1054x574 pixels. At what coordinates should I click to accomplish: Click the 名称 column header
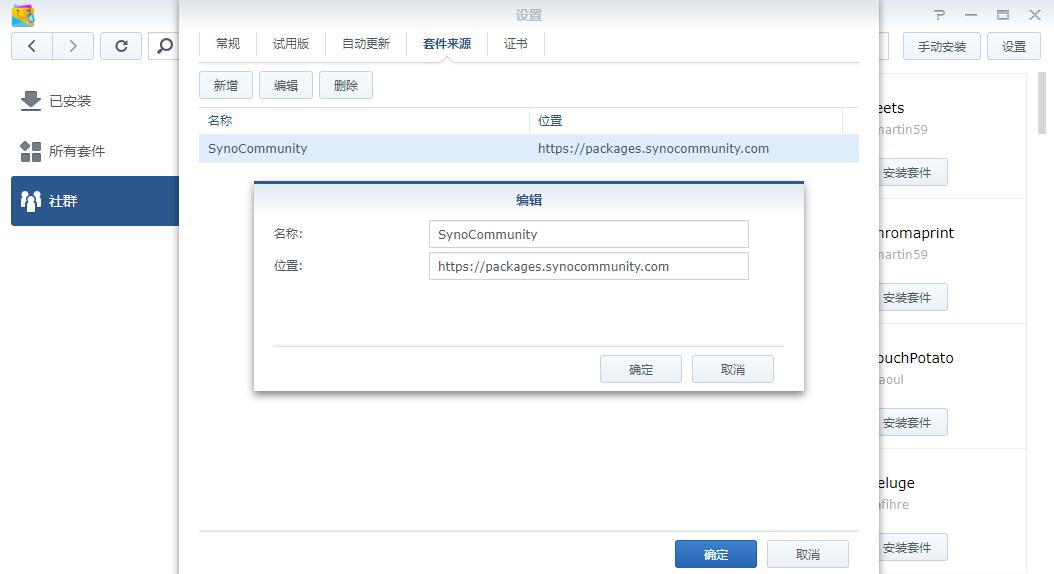(364, 121)
